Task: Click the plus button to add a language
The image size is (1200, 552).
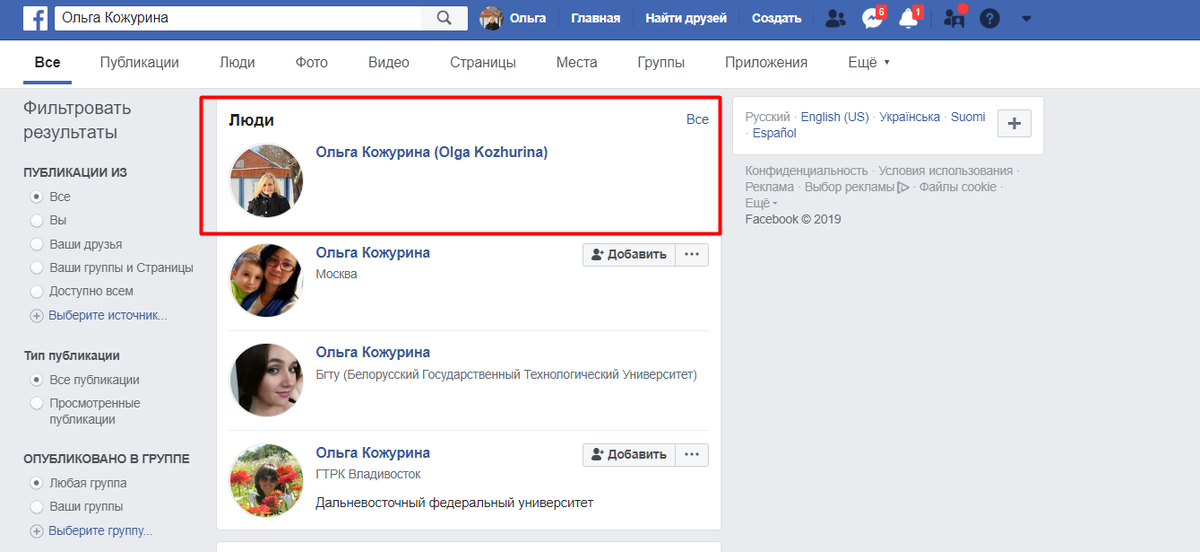Action: tap(1014, 124)
